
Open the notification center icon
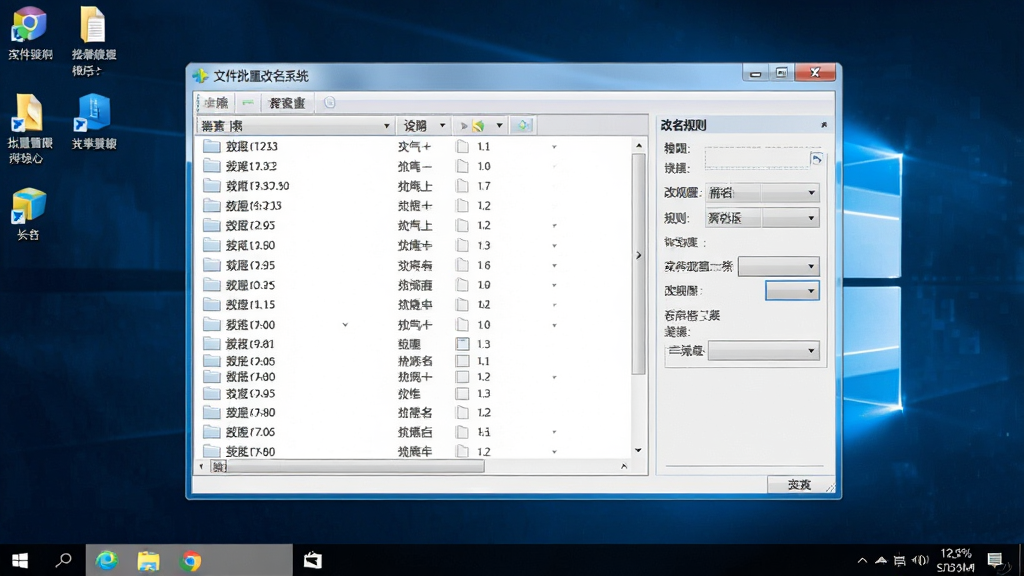[995, 560]
